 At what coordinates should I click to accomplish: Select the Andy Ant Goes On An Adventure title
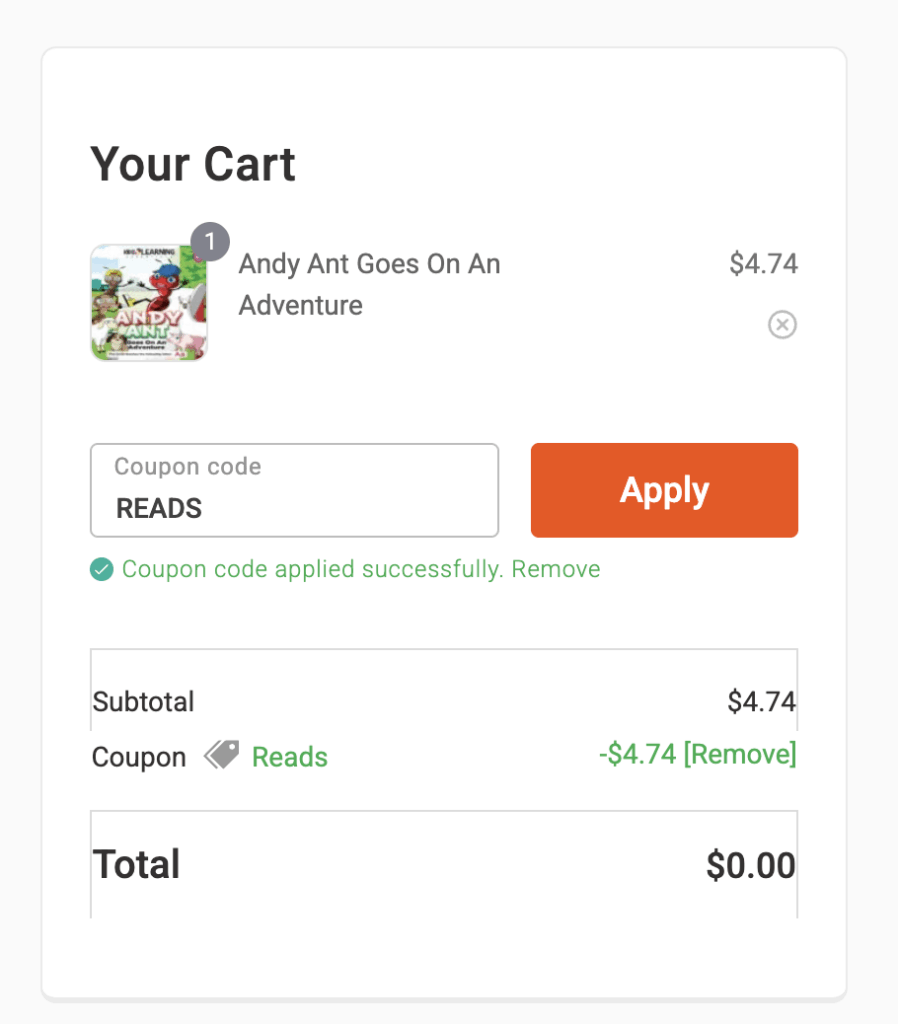pyautogui.click(x=369, y=285)
